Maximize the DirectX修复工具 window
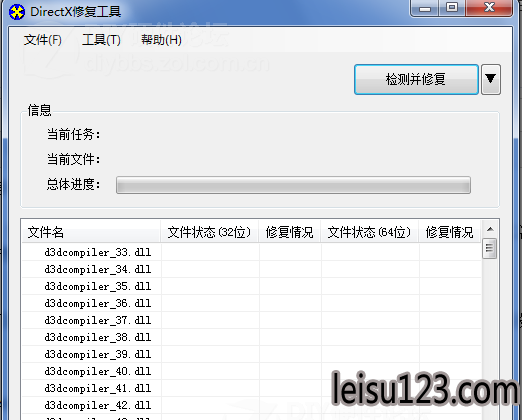 [x=452, y=7]
